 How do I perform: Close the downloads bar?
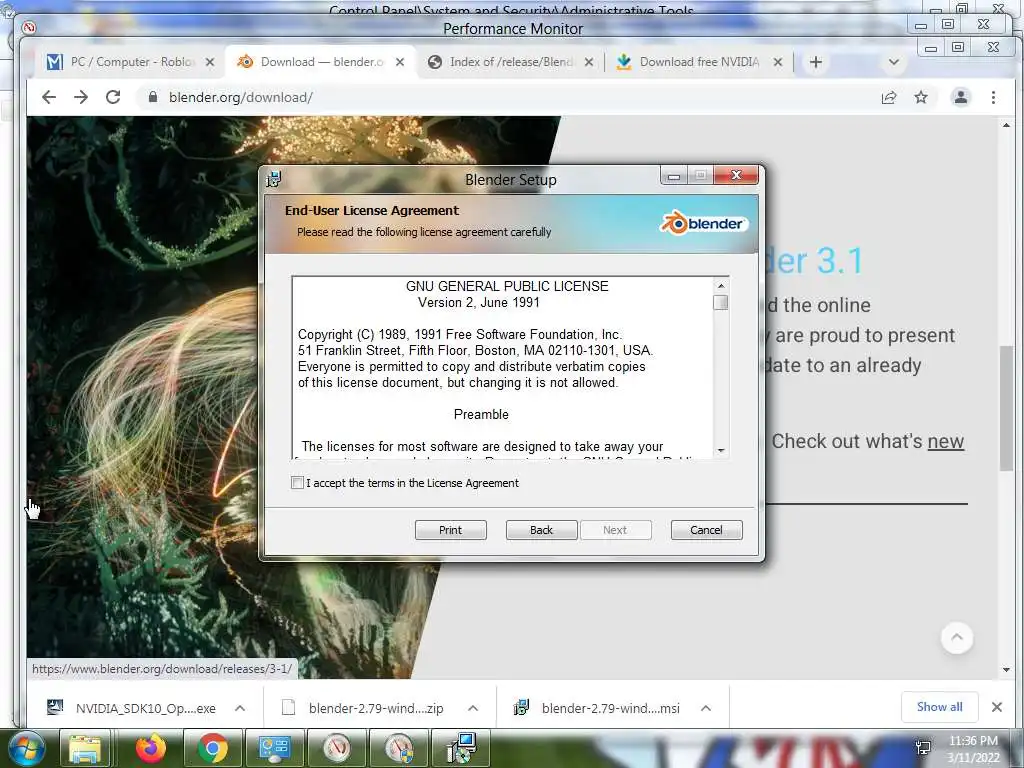click(x=997, y=707)
